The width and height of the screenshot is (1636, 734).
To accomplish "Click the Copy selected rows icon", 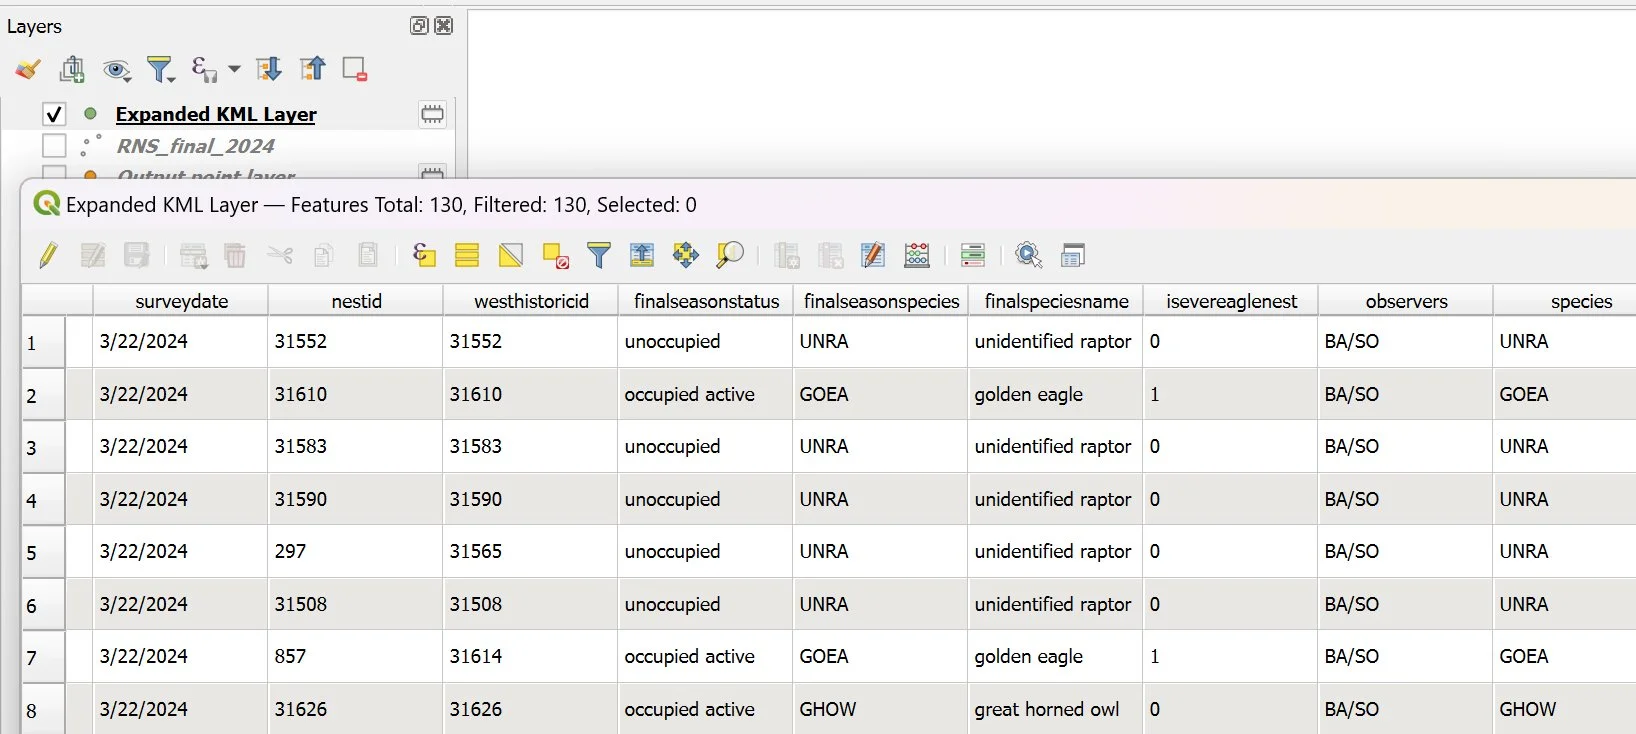I will point(323,255).
